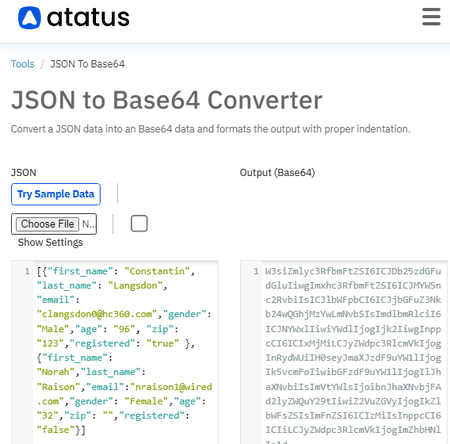Image resolution: width=450 pixels, height=444 pixels.
Task: Click the "Constantin" value in JSON editor
Action: [157, 271]
